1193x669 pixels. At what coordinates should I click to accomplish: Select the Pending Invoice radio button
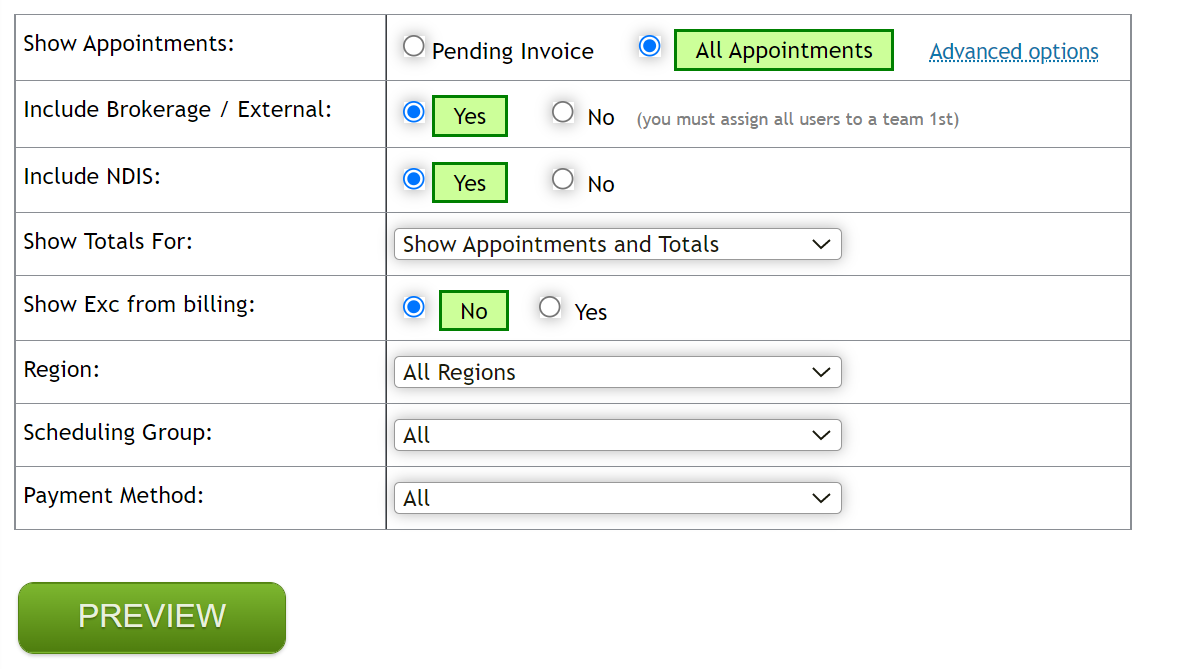(x=413, y=46)
